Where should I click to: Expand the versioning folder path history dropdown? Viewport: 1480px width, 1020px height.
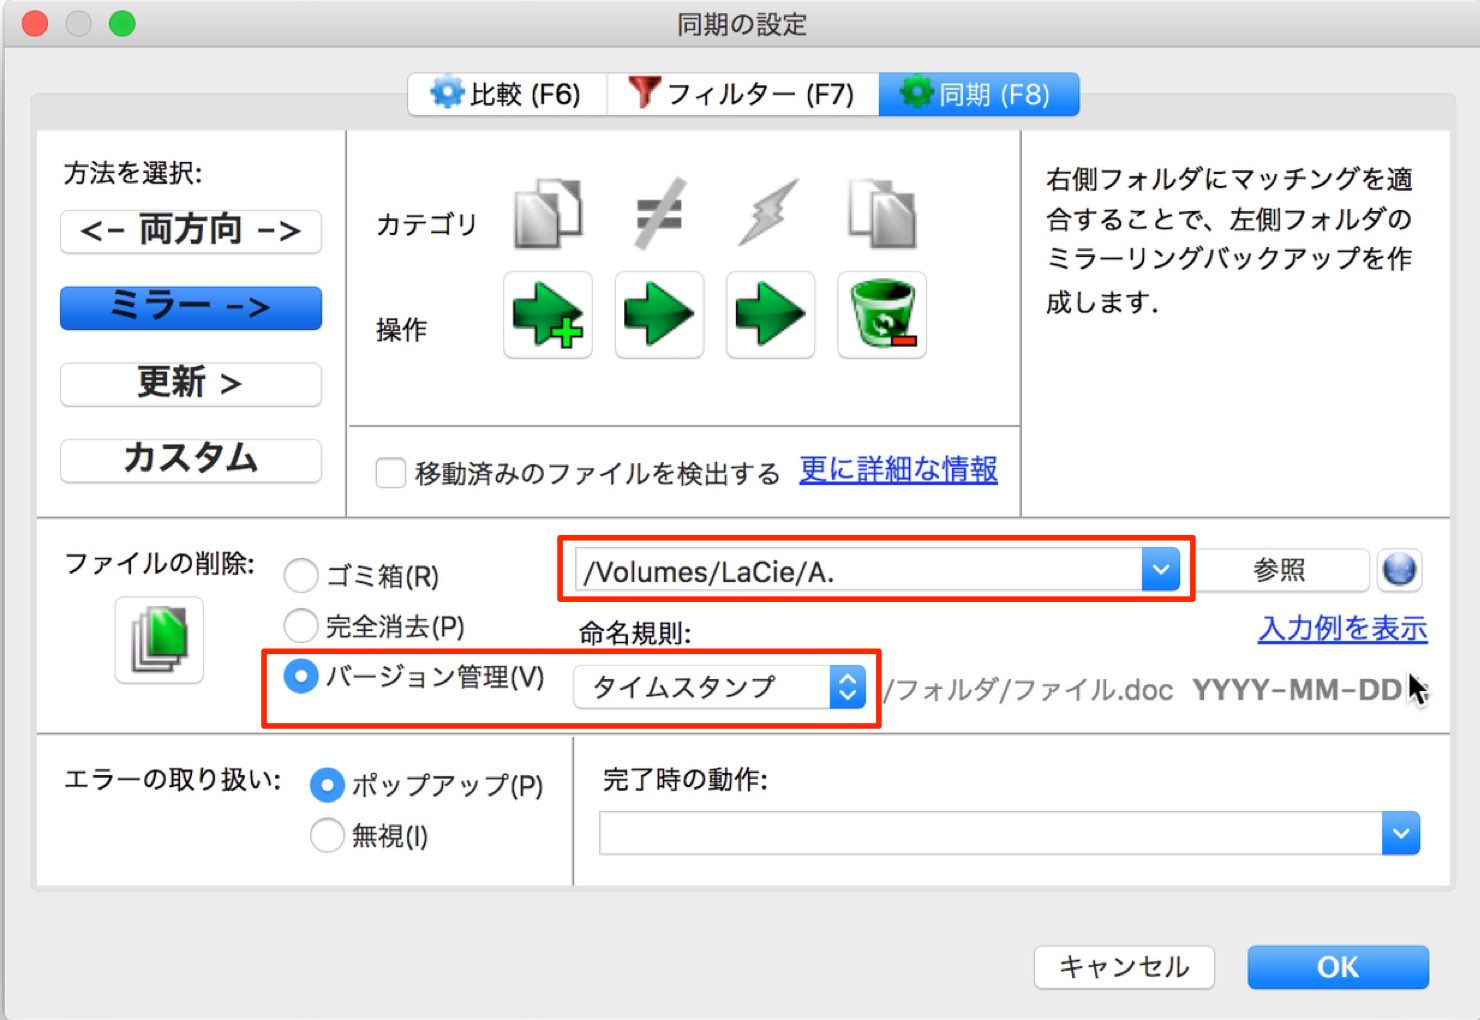click(x=1161, y=570)
